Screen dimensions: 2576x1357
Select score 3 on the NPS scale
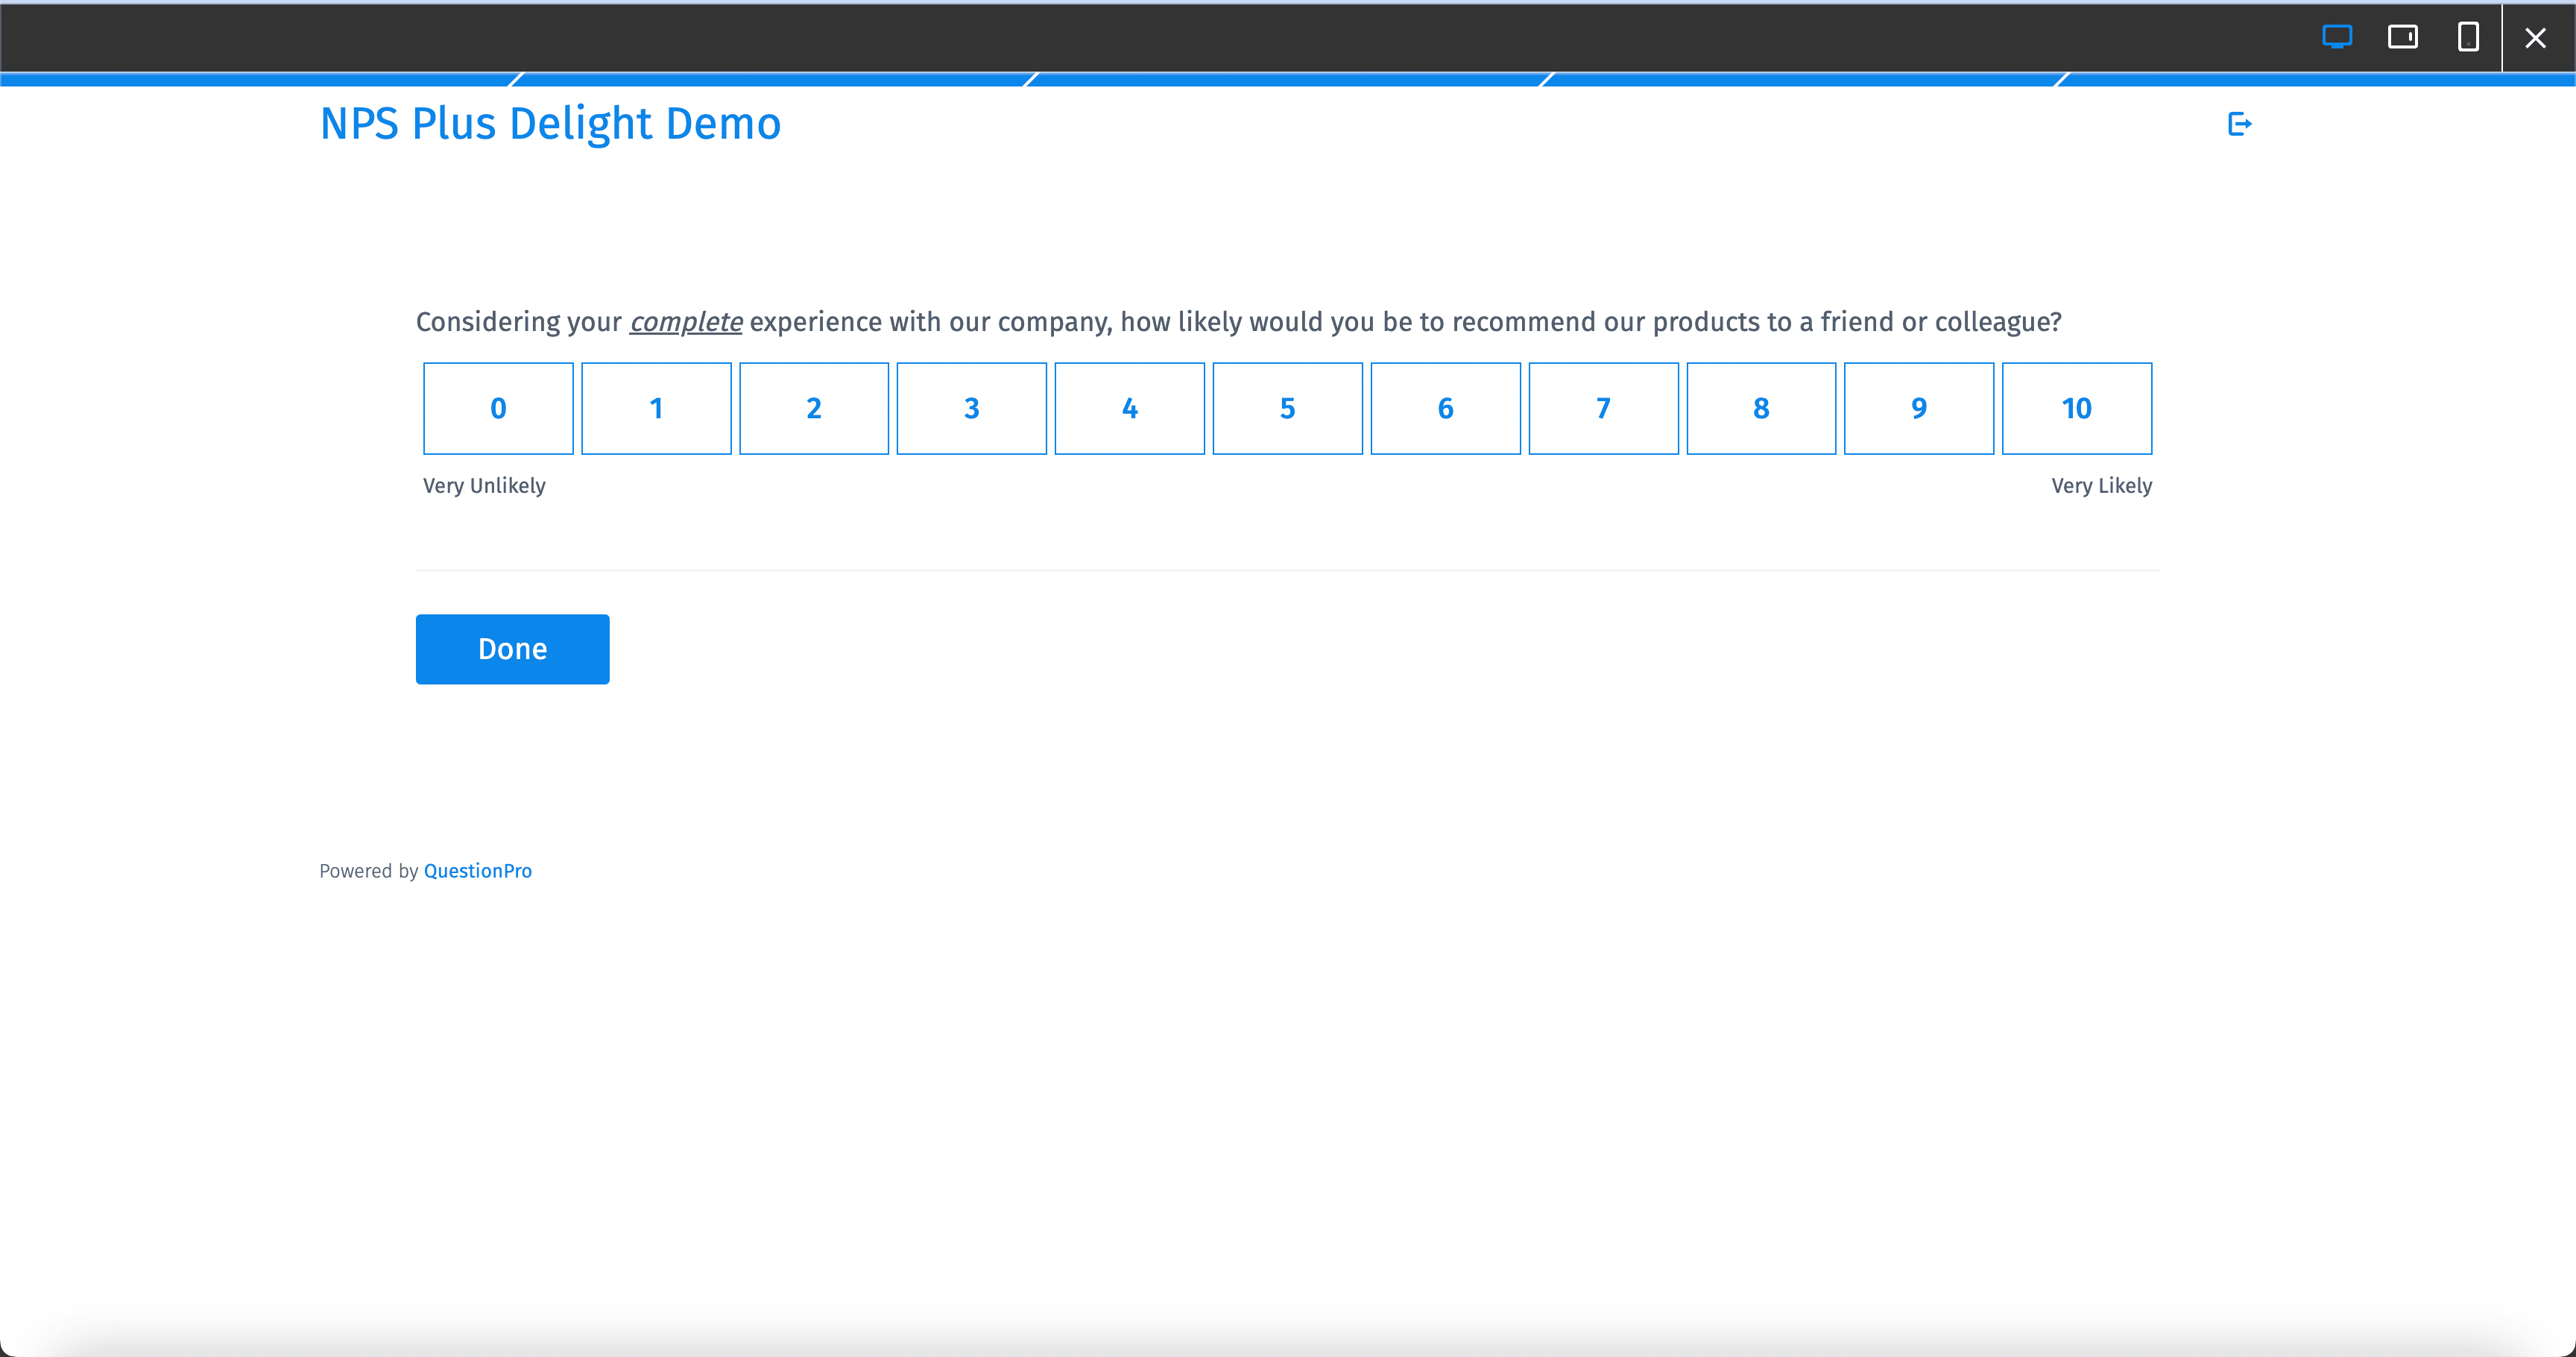[971, 408]
